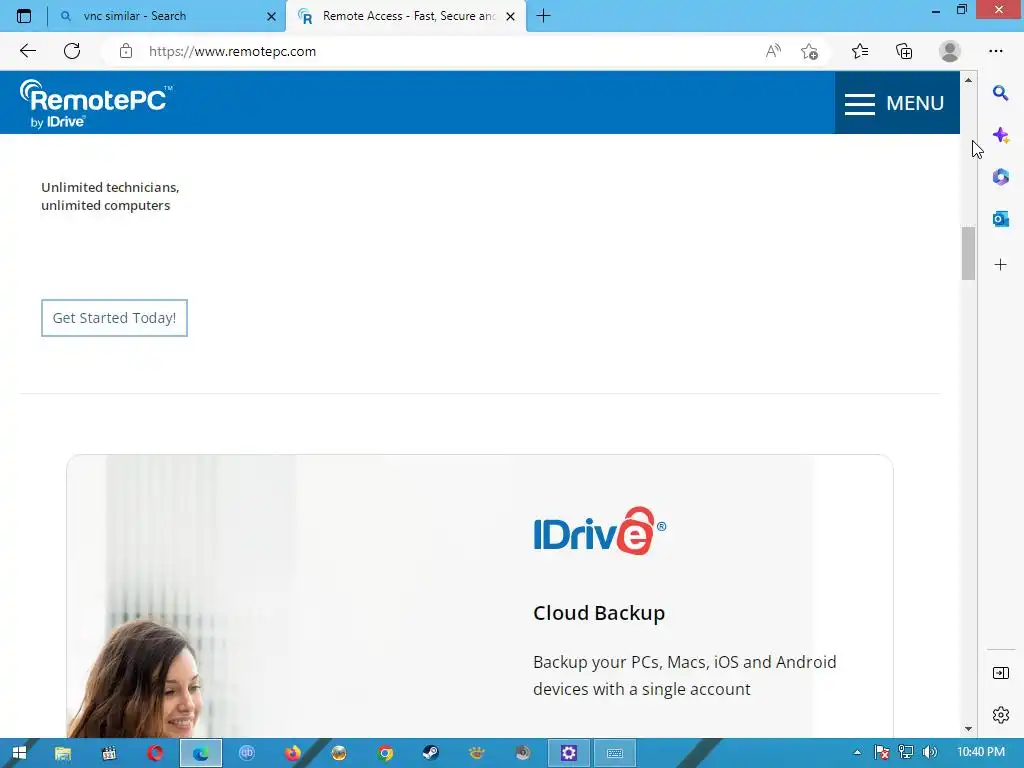This screenshot has height=768, width=1024.
Task: Open qBittorrent taskbar icon
Action: 247,753
